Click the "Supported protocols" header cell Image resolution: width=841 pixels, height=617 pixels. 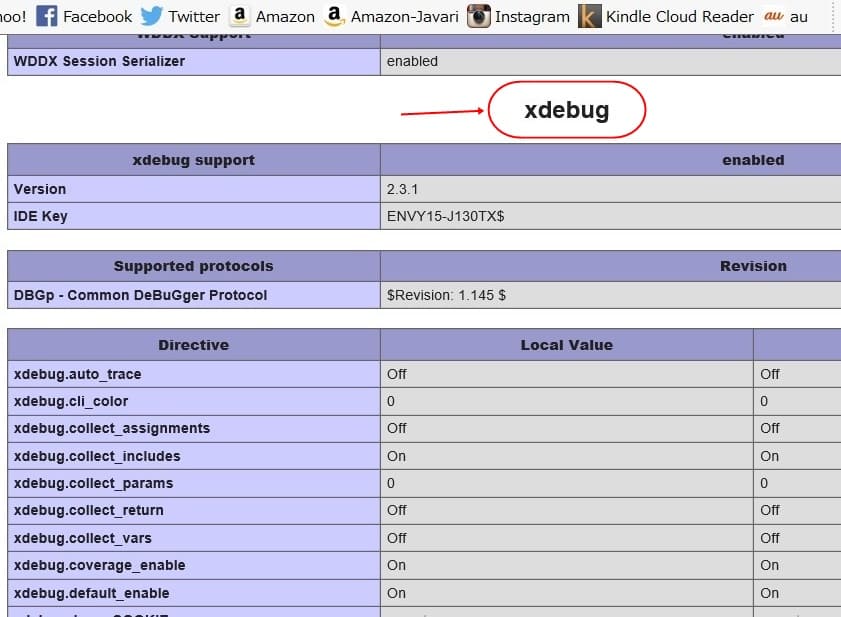click(193, 266)
